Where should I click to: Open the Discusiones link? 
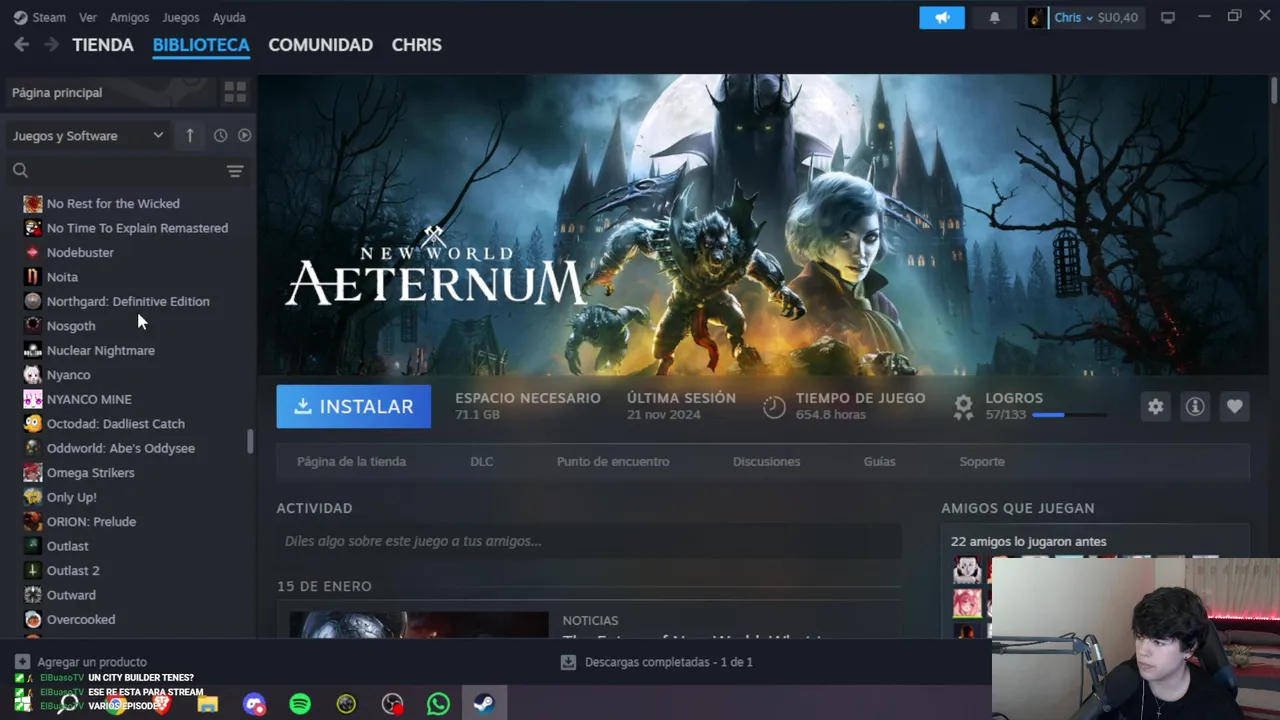pyautogui.click(x=766, y=461)
